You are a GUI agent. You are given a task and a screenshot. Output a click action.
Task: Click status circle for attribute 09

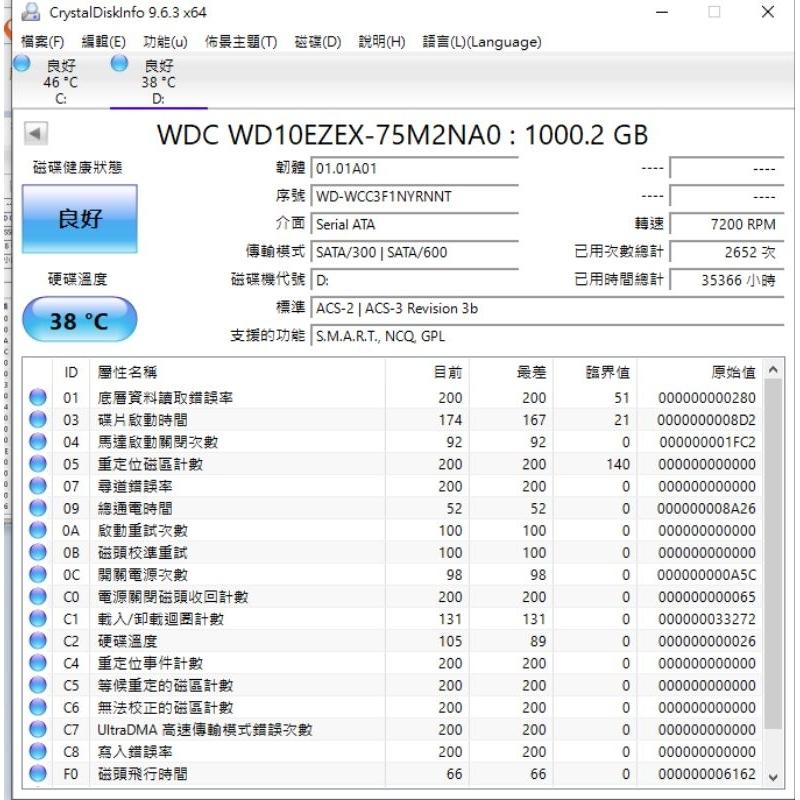(38, 508)
